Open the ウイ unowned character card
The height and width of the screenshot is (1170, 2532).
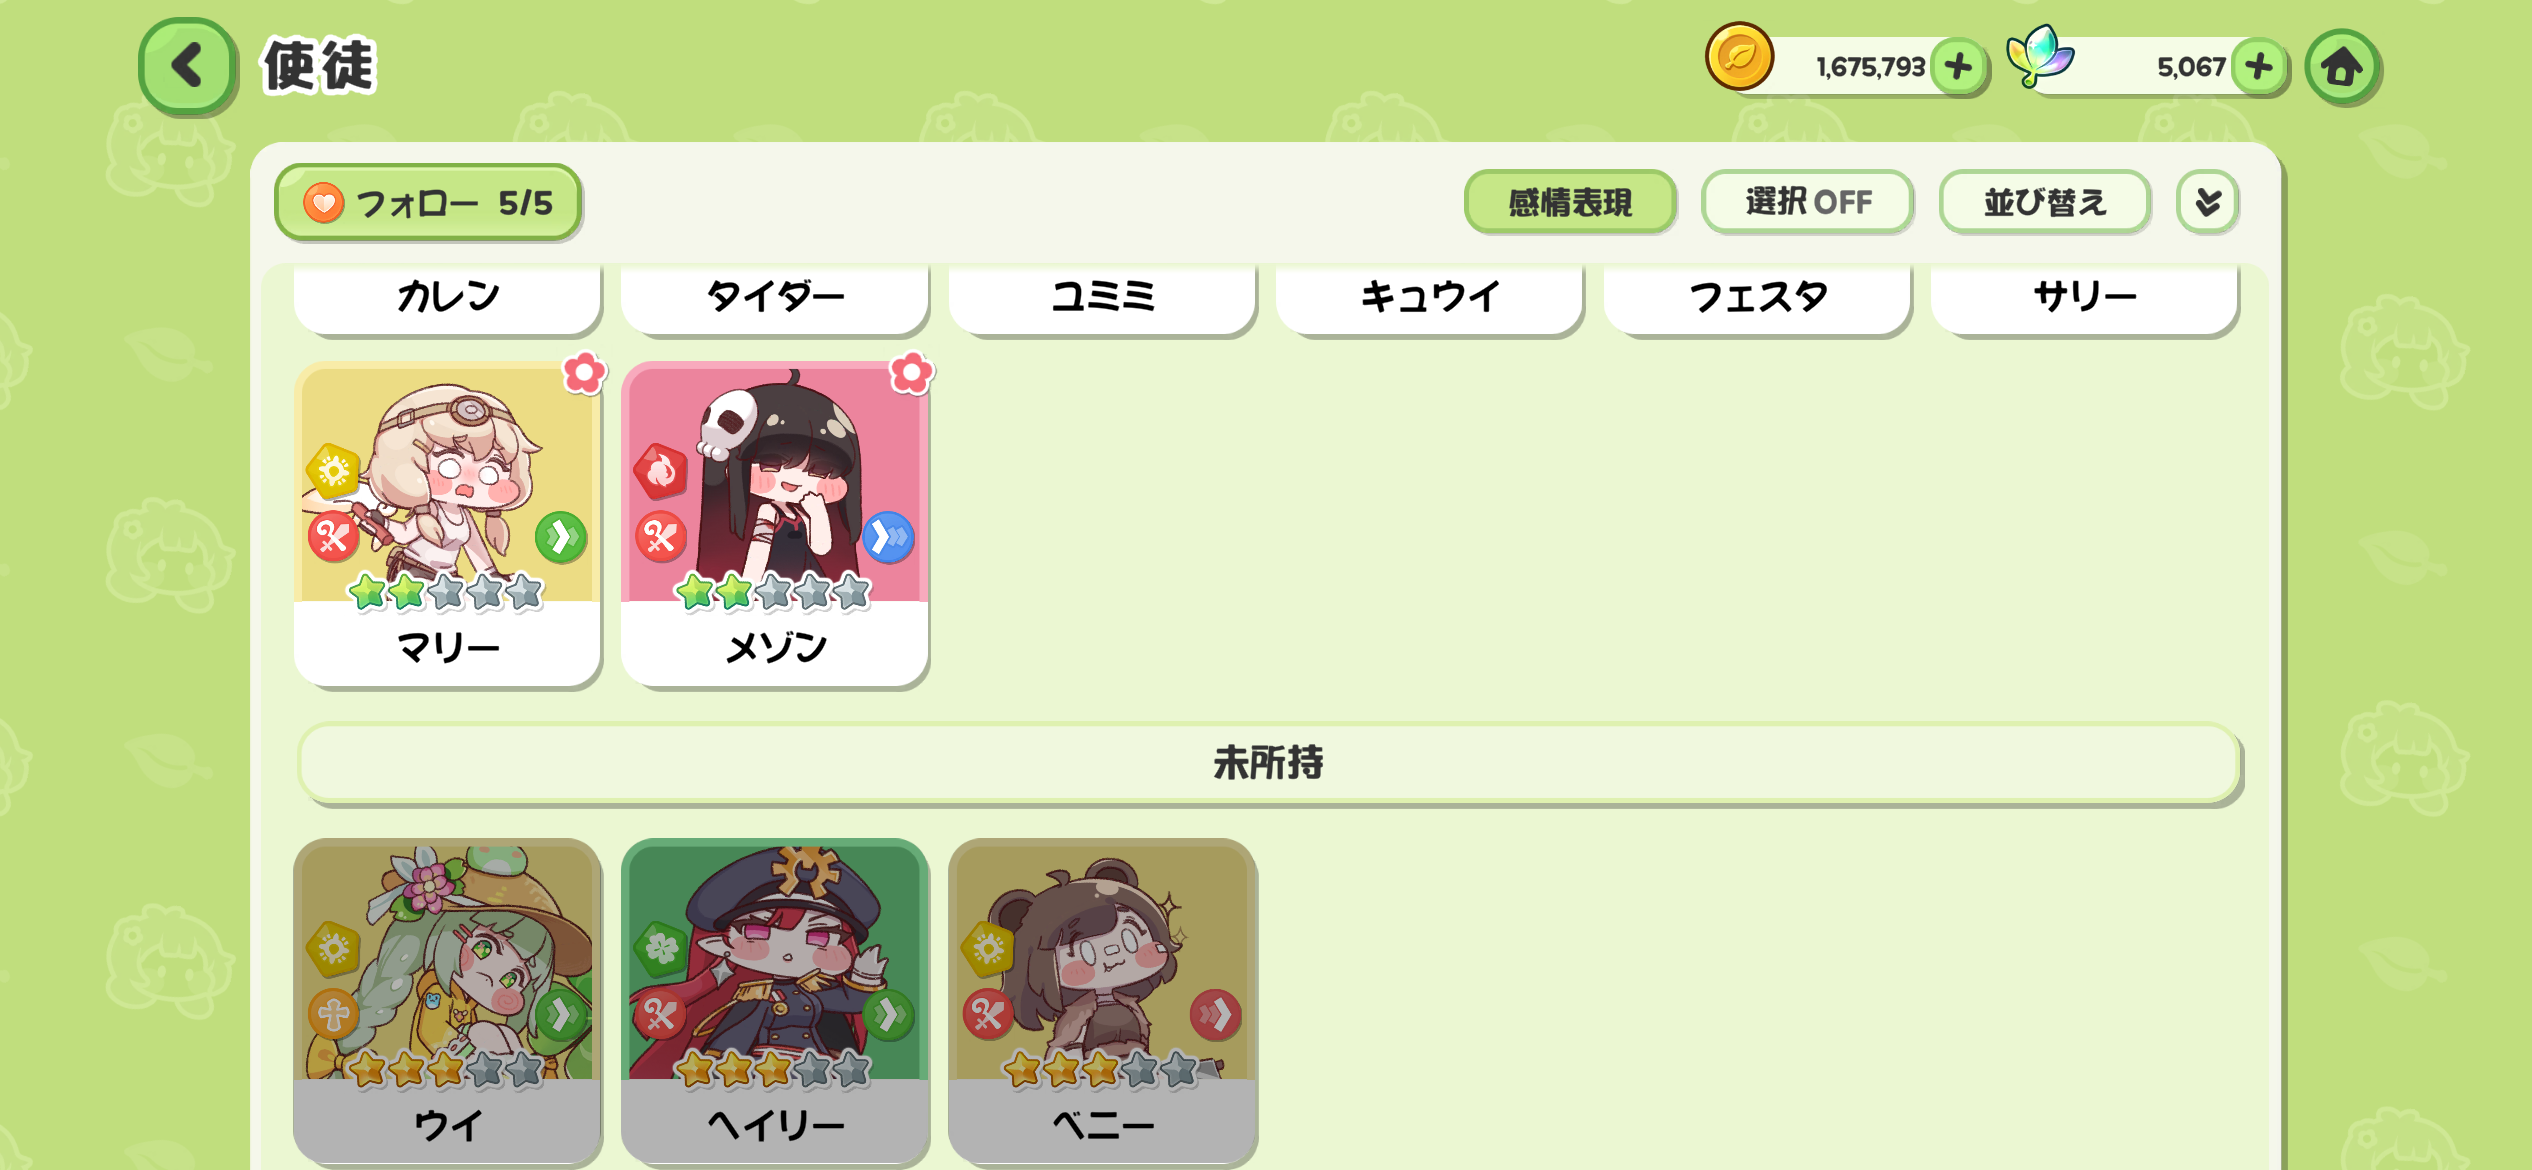tap(448, 1002)
